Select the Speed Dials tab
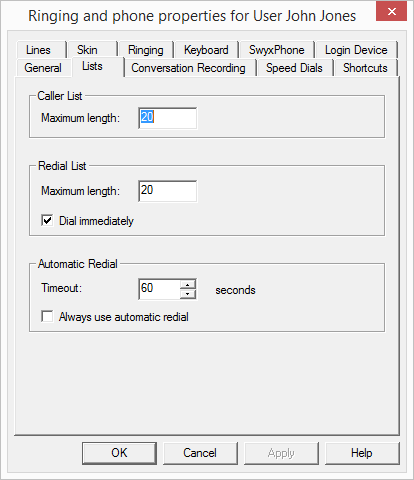Image resolution: width=414 pixels, height=480 pixels. (294, 68)
